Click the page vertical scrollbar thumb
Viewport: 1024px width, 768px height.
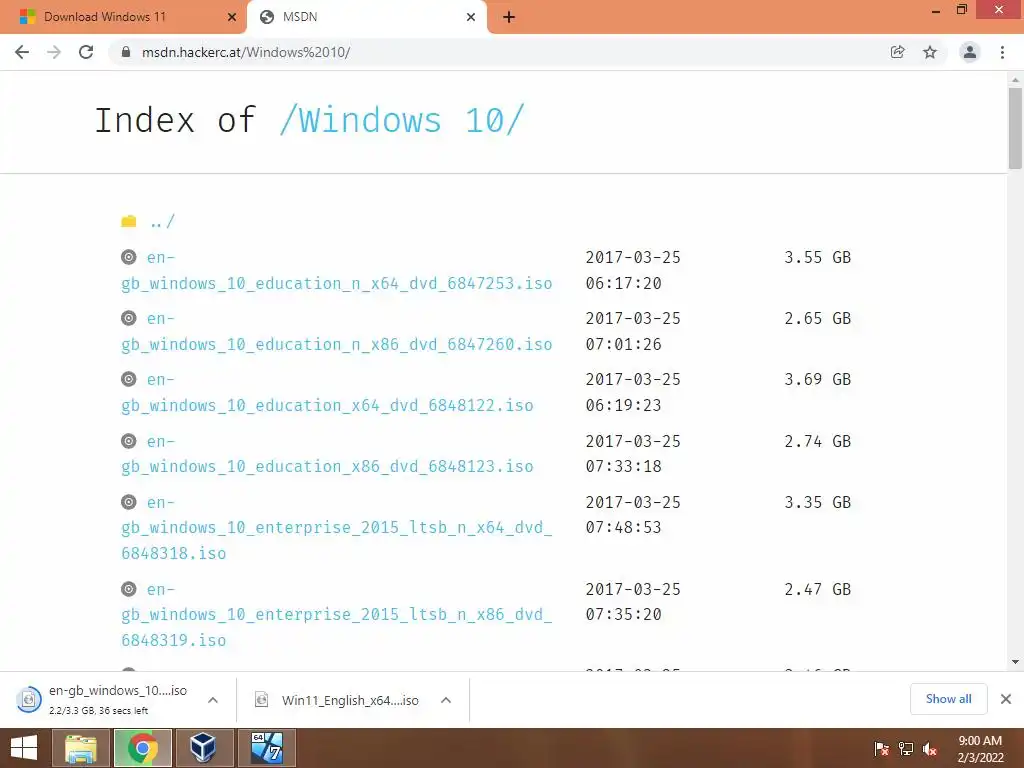[1015, 127]
